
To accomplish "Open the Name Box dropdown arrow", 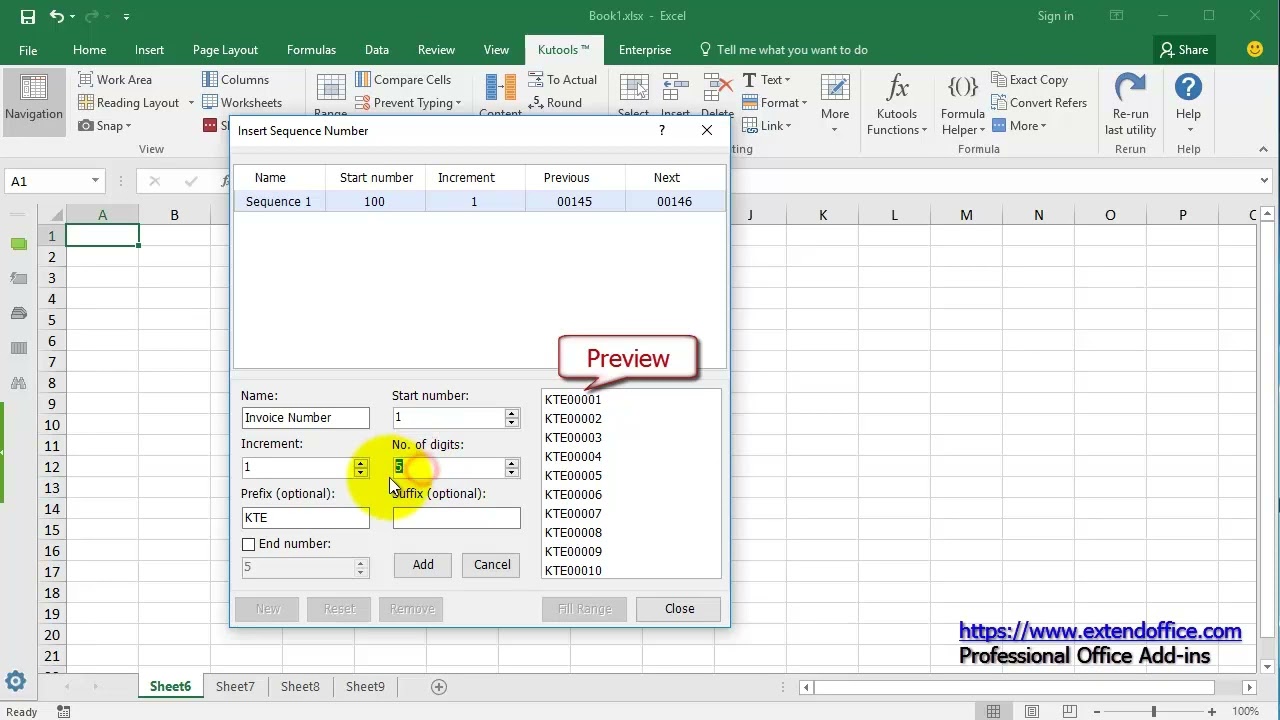I will [x=95, y=181].
